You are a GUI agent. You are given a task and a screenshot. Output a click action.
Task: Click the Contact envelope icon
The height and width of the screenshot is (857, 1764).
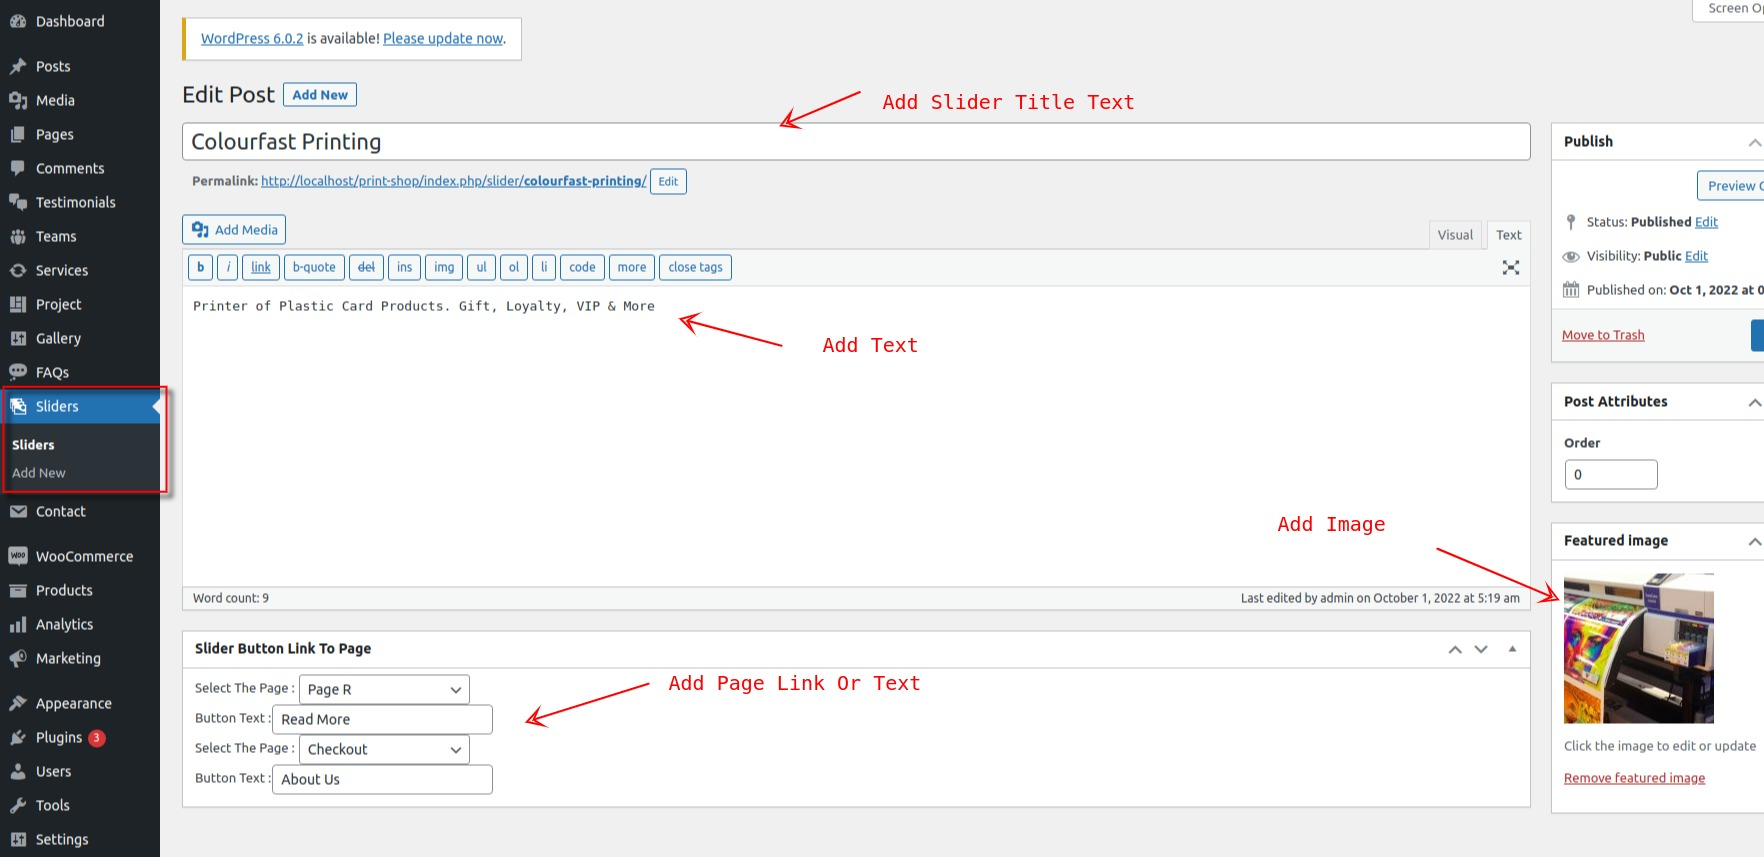(x=18, y=511)
